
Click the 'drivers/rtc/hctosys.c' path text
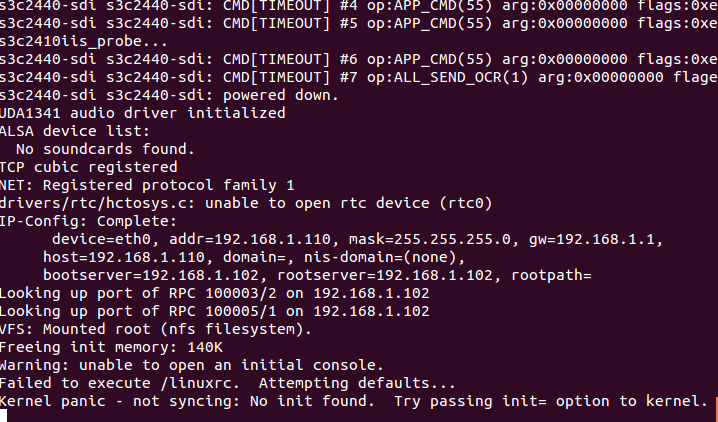point(93,203)
